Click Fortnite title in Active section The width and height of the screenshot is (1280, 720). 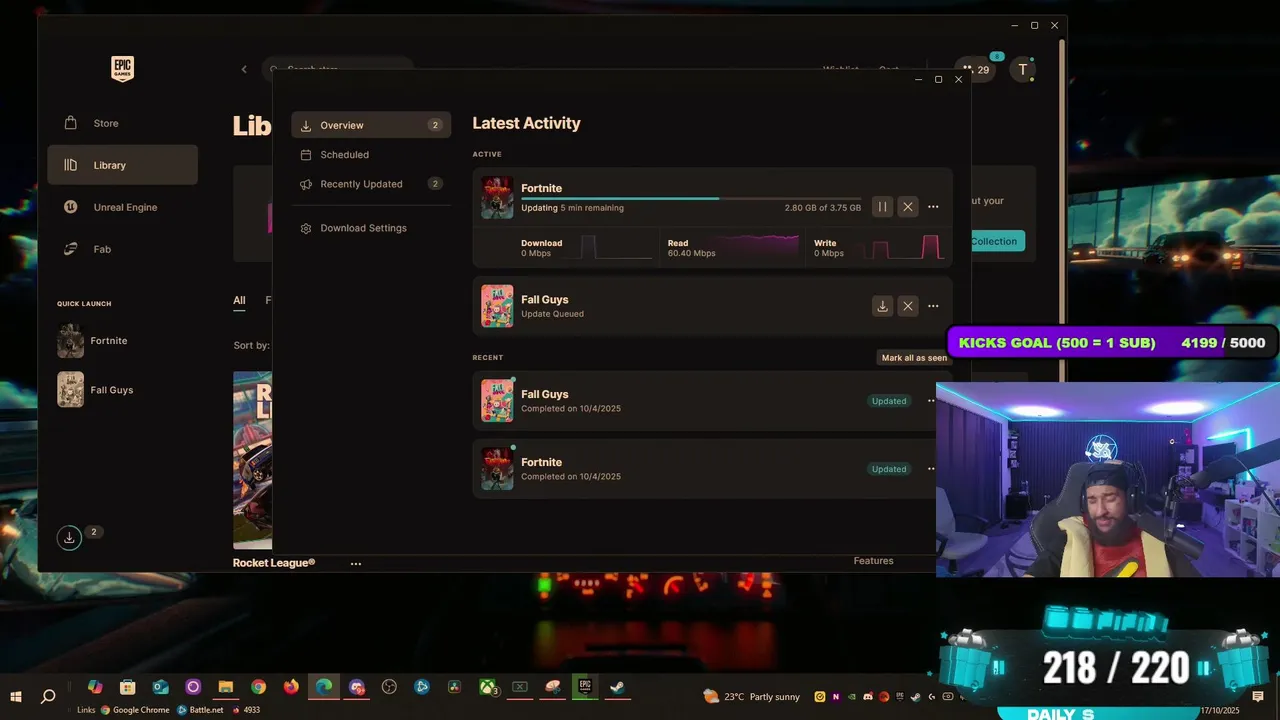click(x=541, y=188)
